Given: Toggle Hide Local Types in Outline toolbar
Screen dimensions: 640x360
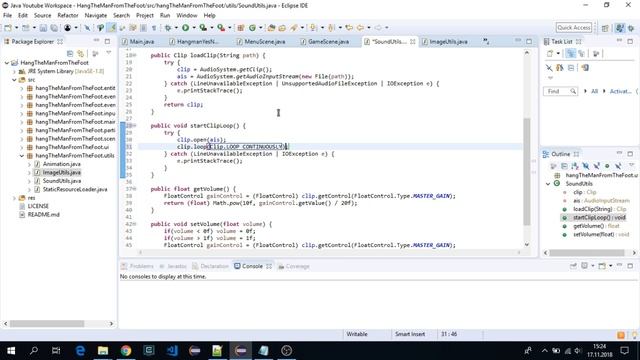Looking at the screenshot, I should point(618,166).
